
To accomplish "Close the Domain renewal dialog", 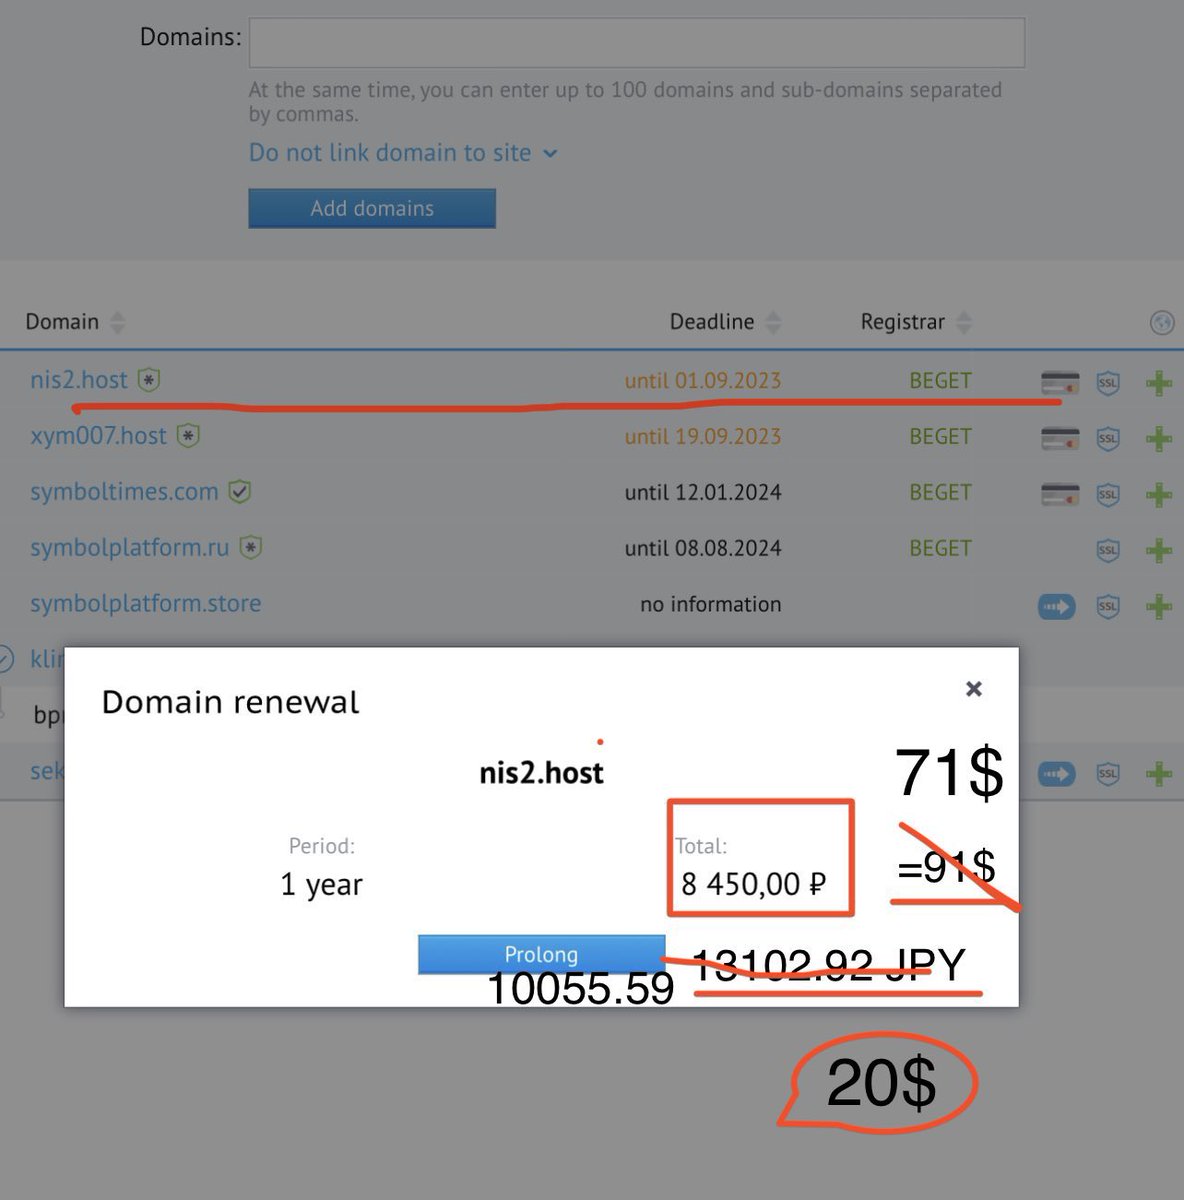I will 974,689.
